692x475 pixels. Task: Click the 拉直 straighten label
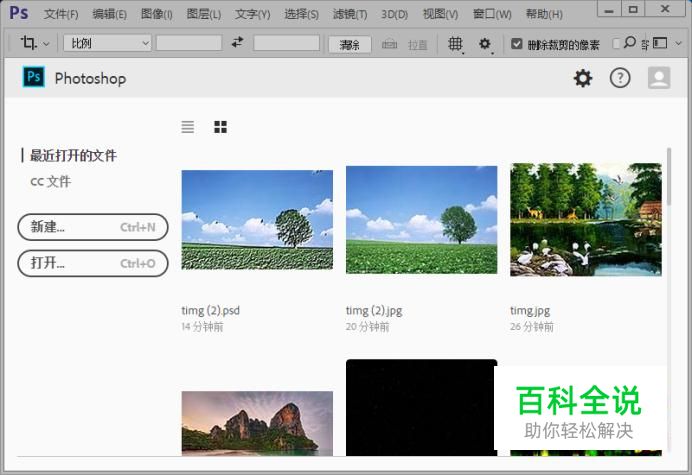pyautogui.click(x=417, y=45)
